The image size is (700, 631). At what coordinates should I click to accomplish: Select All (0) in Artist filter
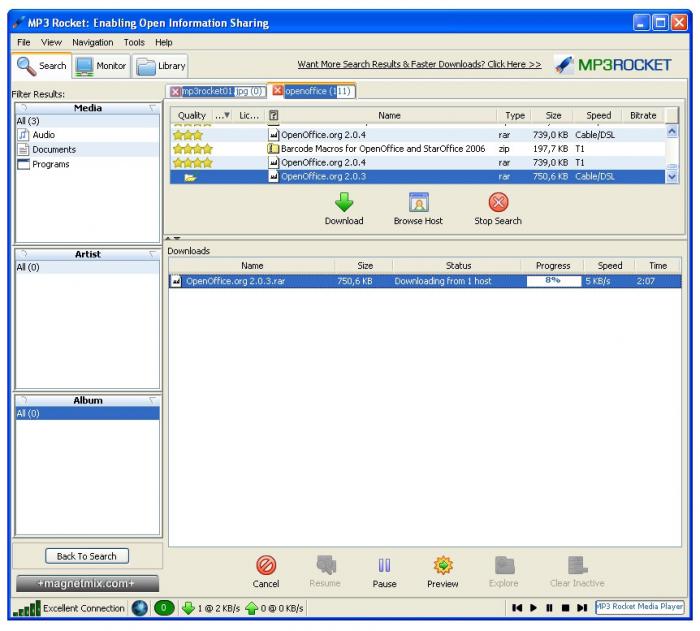(x=87, y=267)
